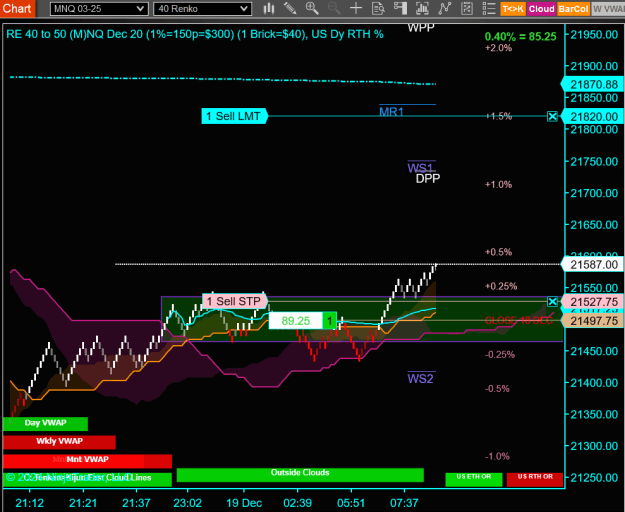
Task: Click the Mnt VWAP red status bar
Action: point(87,460)
